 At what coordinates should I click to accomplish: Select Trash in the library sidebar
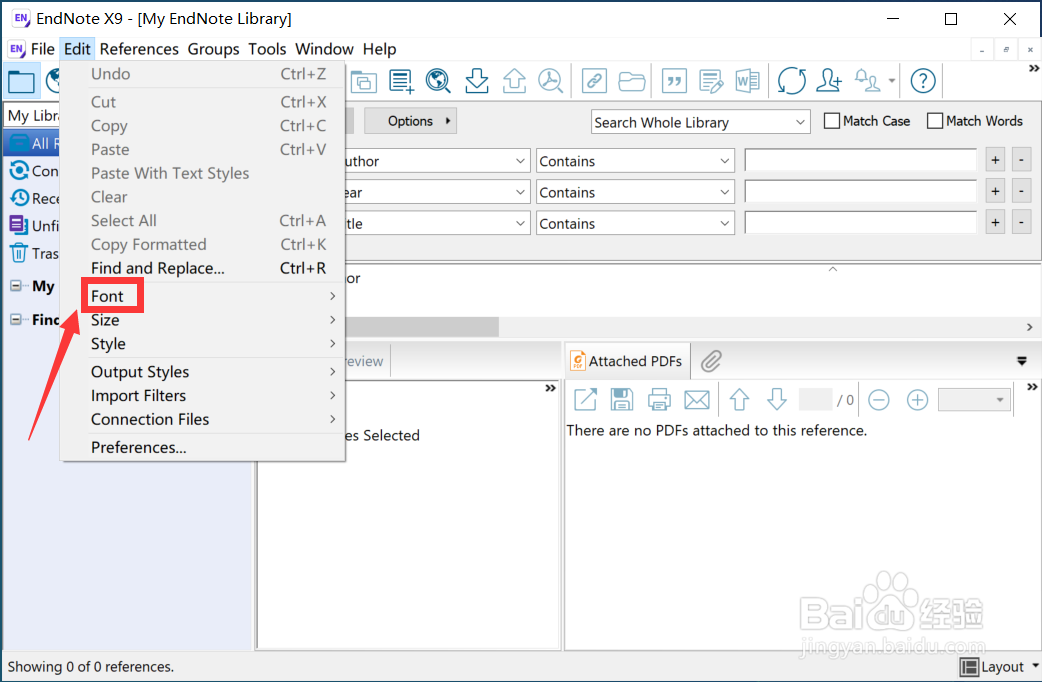35,253
